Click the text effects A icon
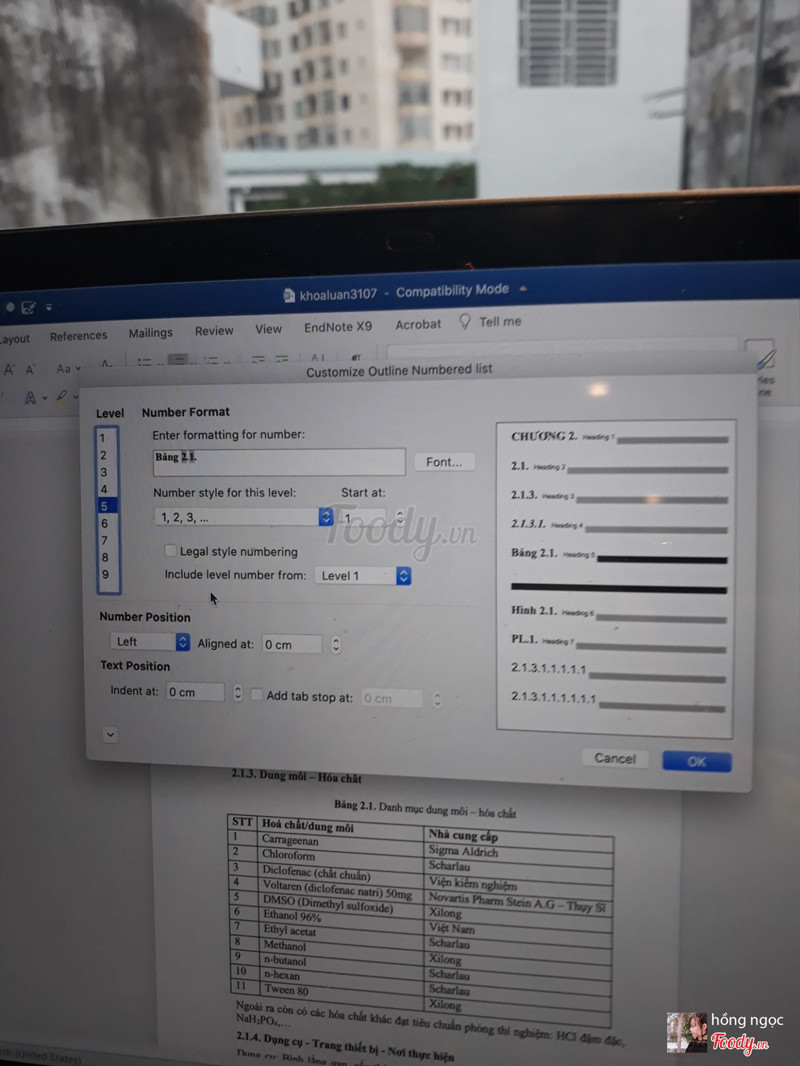Viewport: 800px width, 1066px height. [x=31, y=398]
